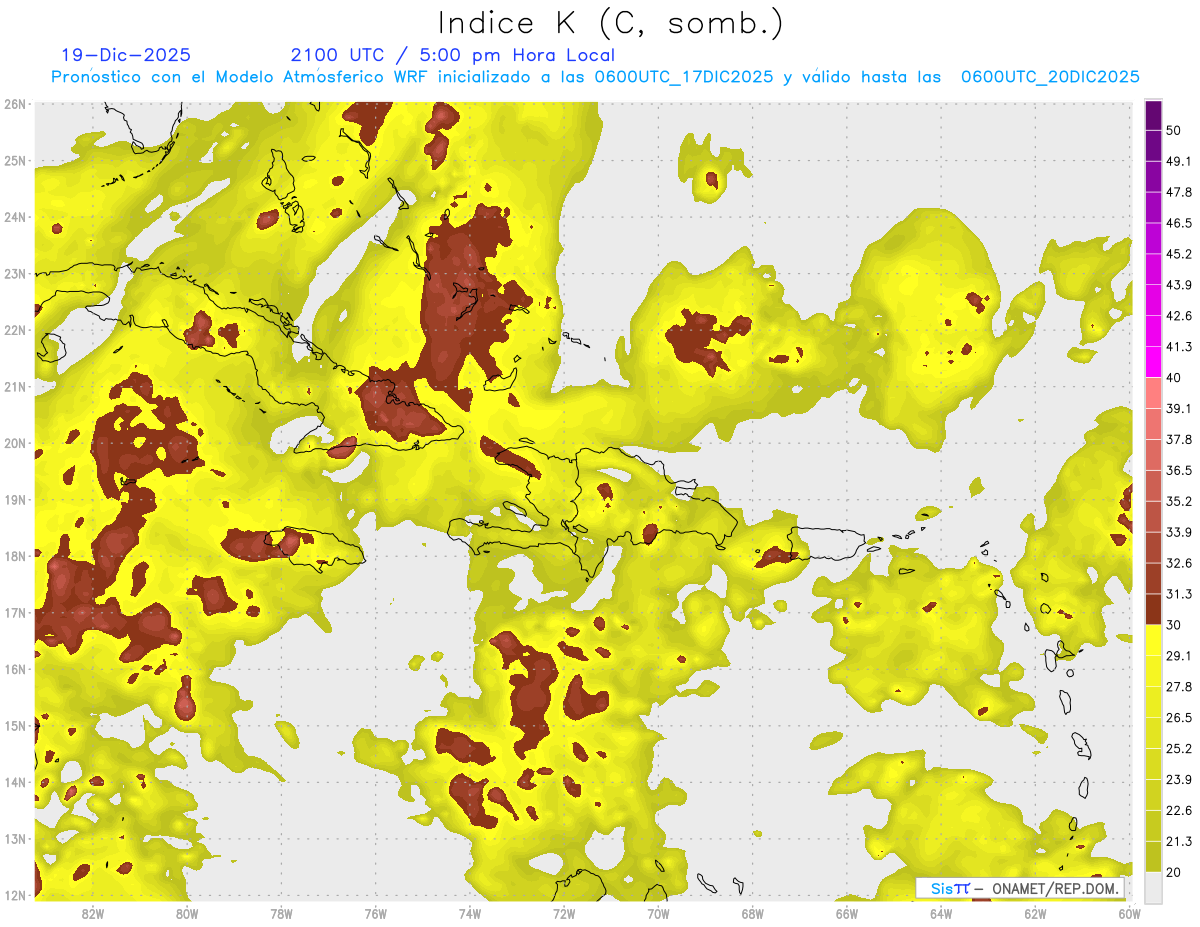Image resolution: width=1200 pixels, height=927 pixels.
Task: Click the "21N" latitude label
Action: click(15, 387)
